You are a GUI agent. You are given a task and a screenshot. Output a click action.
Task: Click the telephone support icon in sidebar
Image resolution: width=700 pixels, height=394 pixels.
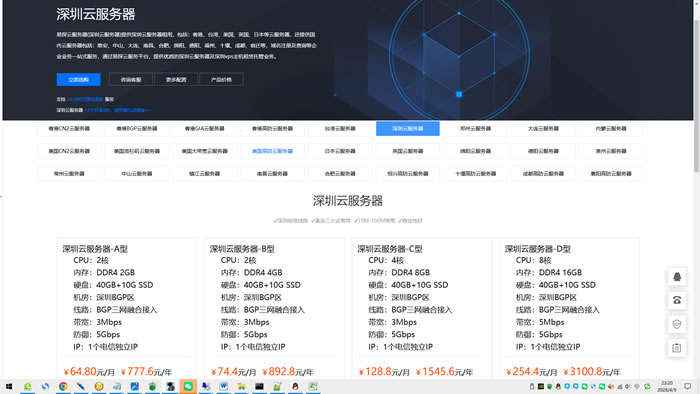[x=677, y=300]
